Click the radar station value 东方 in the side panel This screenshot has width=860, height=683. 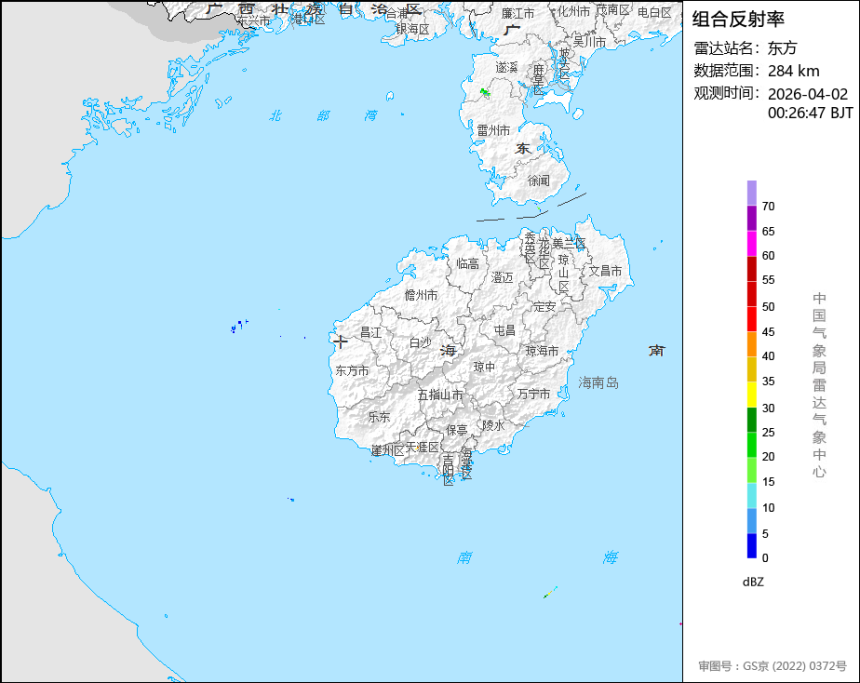pyautogui.click(x=782, y=48)
